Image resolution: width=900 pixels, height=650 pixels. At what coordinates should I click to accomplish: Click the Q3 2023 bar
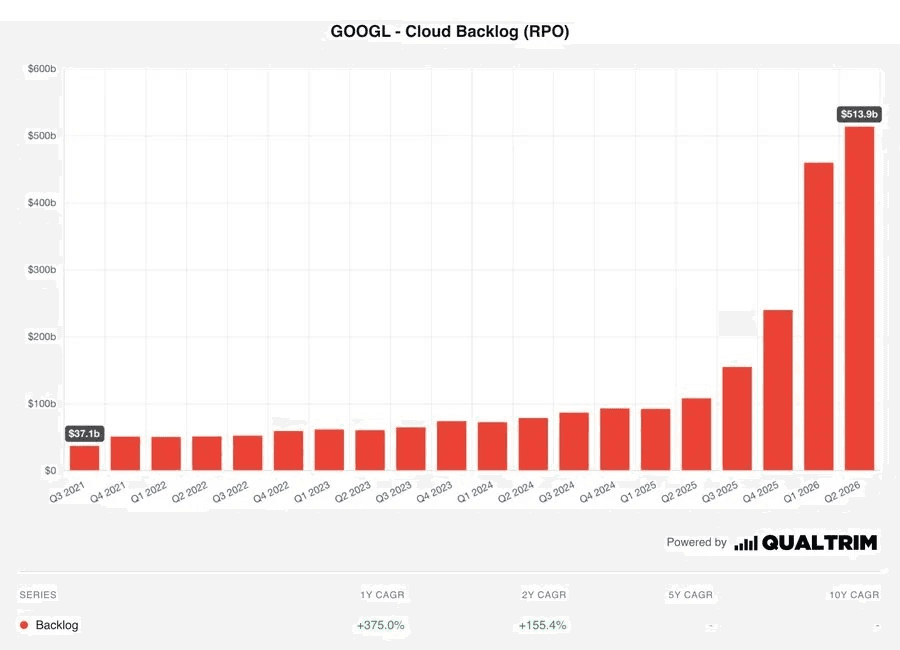click(411, 449)
